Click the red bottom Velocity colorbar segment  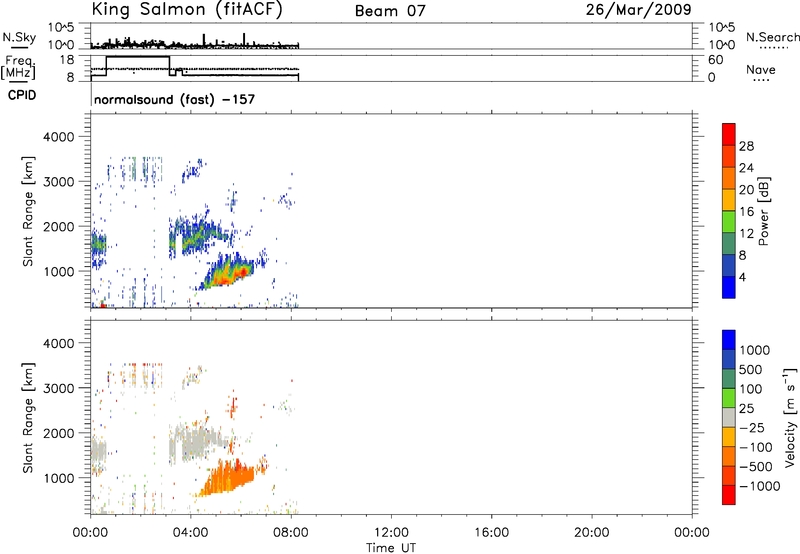point(729,495)
